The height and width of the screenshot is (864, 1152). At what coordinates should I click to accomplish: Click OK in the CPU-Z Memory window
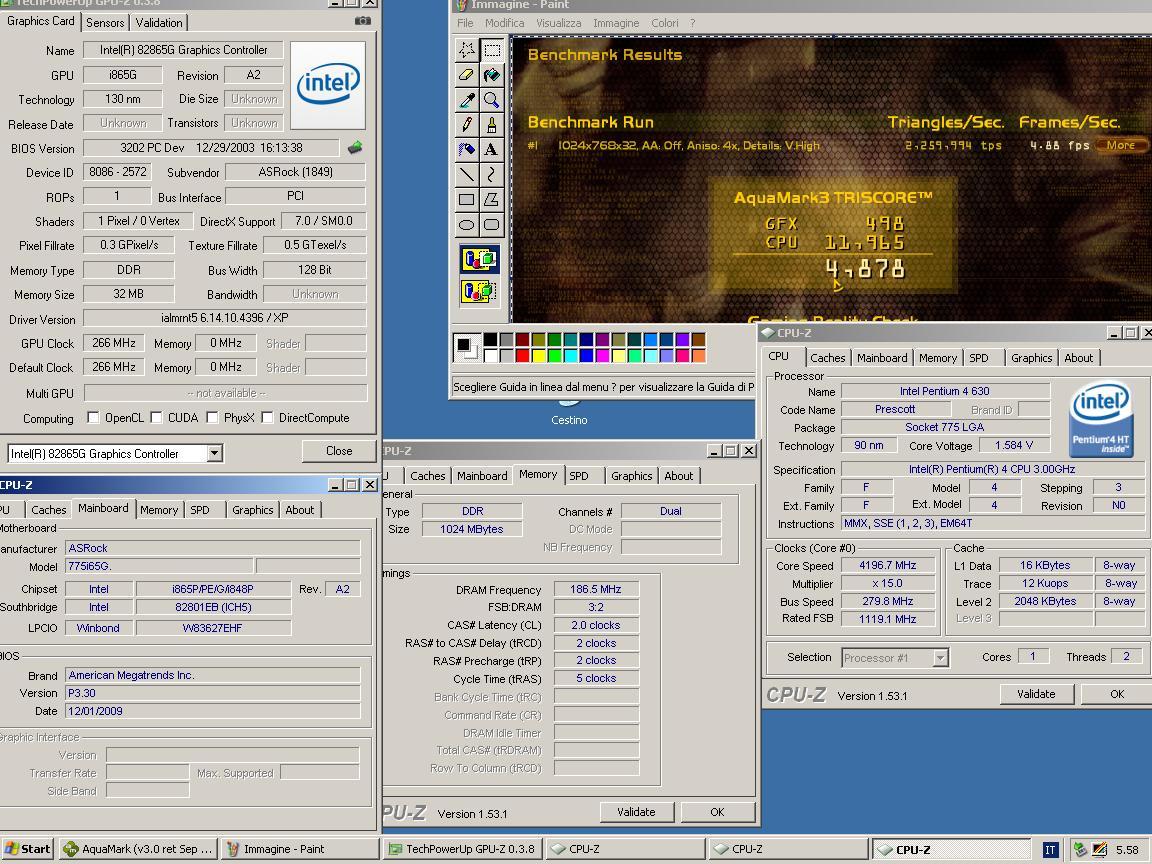point(718,812)
